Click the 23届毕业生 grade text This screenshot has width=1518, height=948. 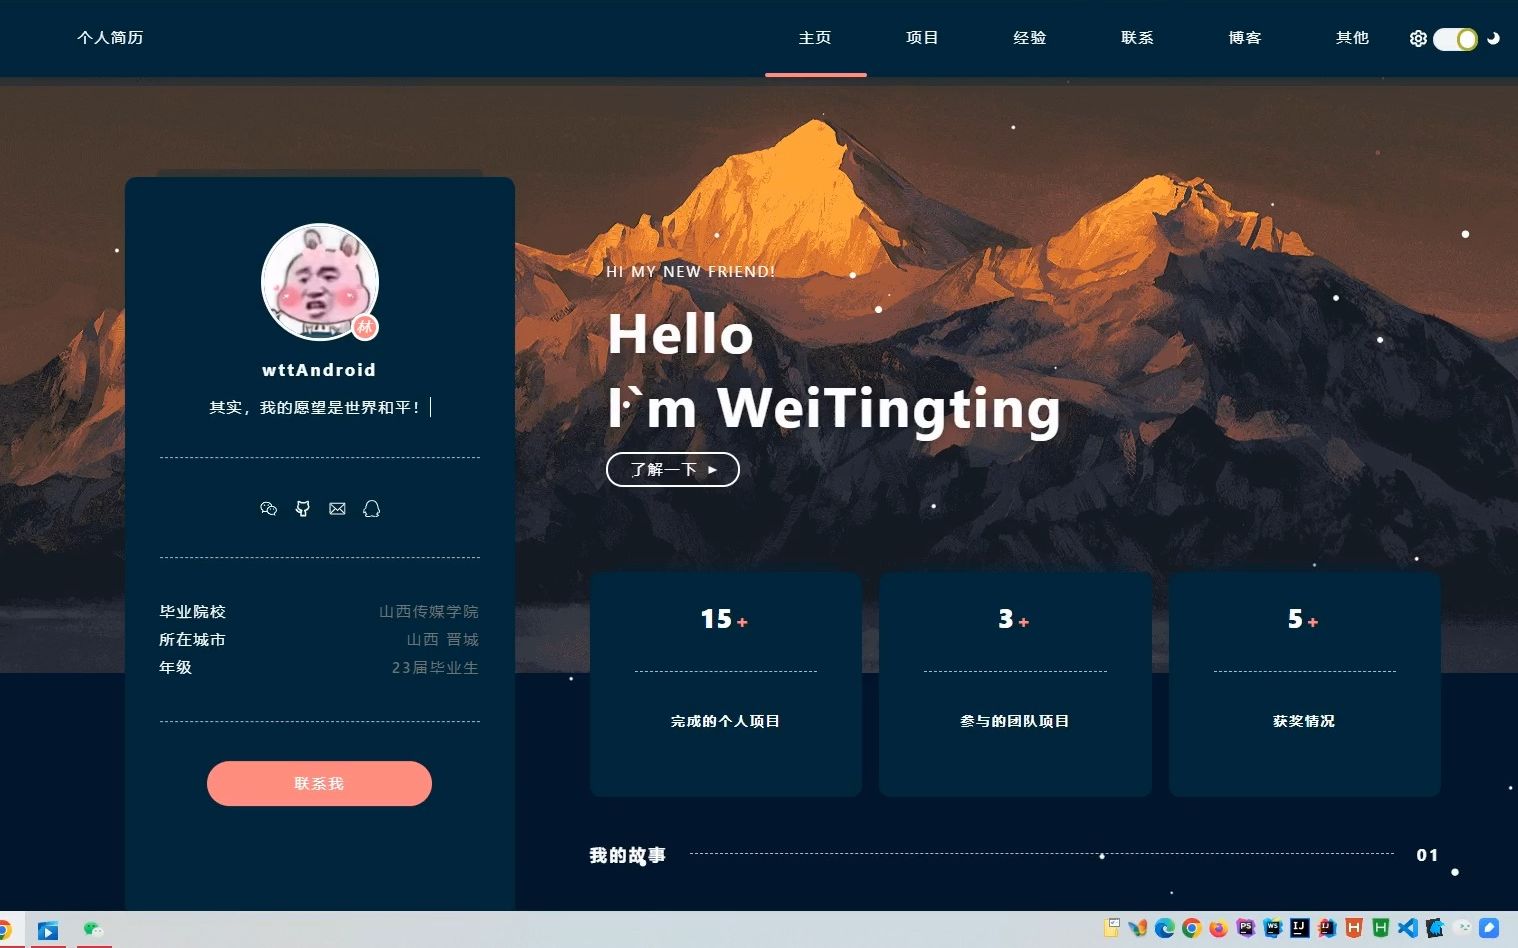[x=435, y=667]
